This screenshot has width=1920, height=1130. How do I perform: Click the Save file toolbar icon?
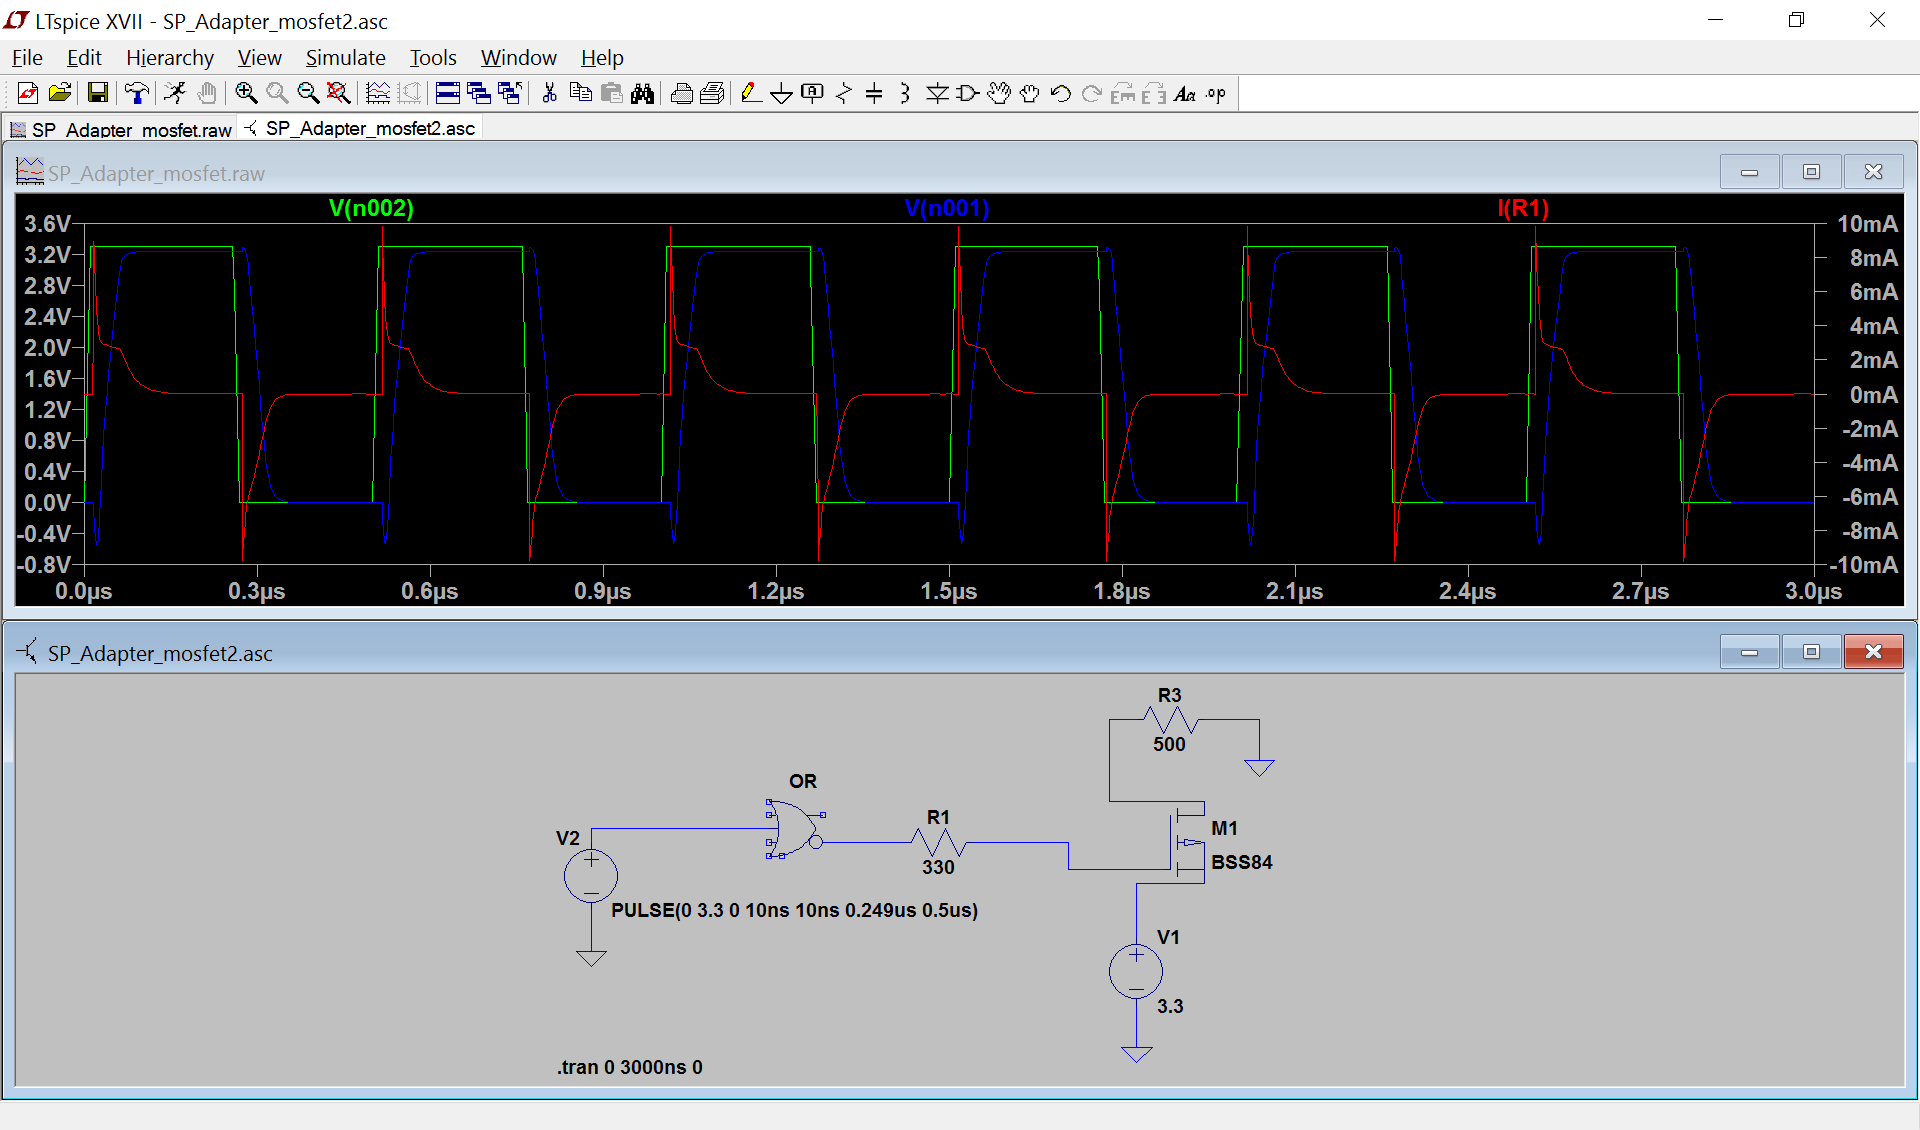pyautogui.click(x=98, y=94)
